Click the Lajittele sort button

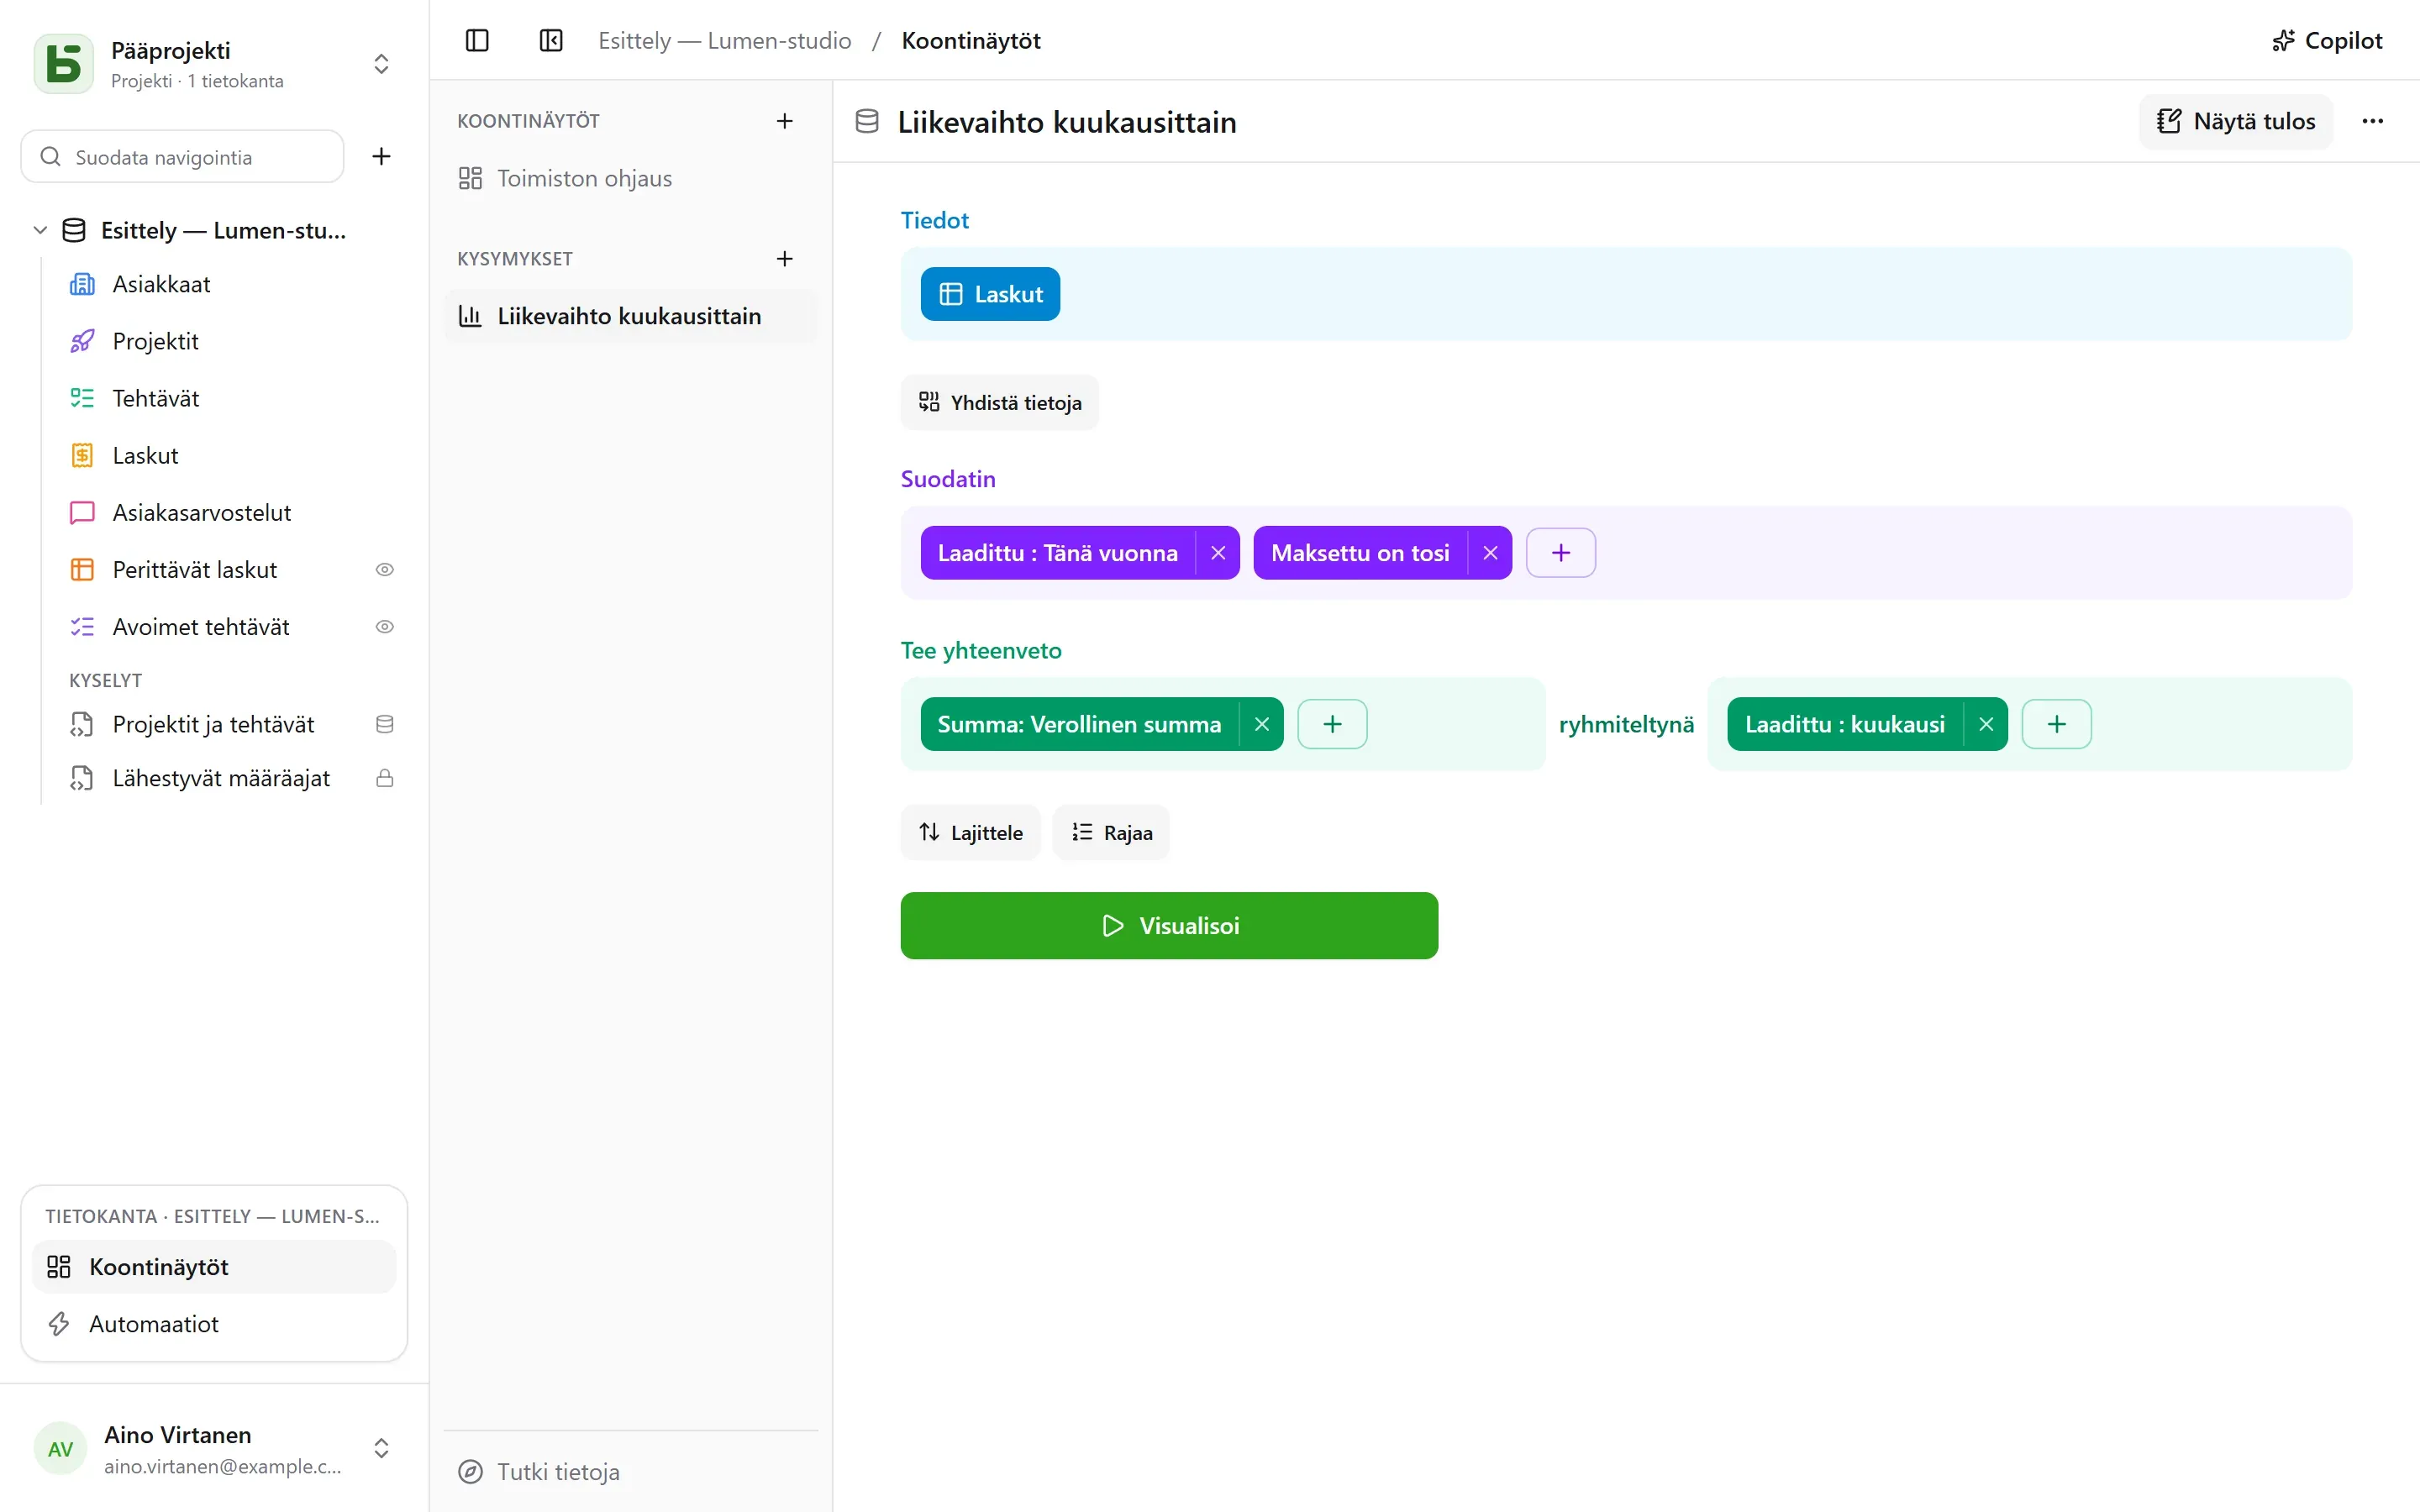[970, 833]
